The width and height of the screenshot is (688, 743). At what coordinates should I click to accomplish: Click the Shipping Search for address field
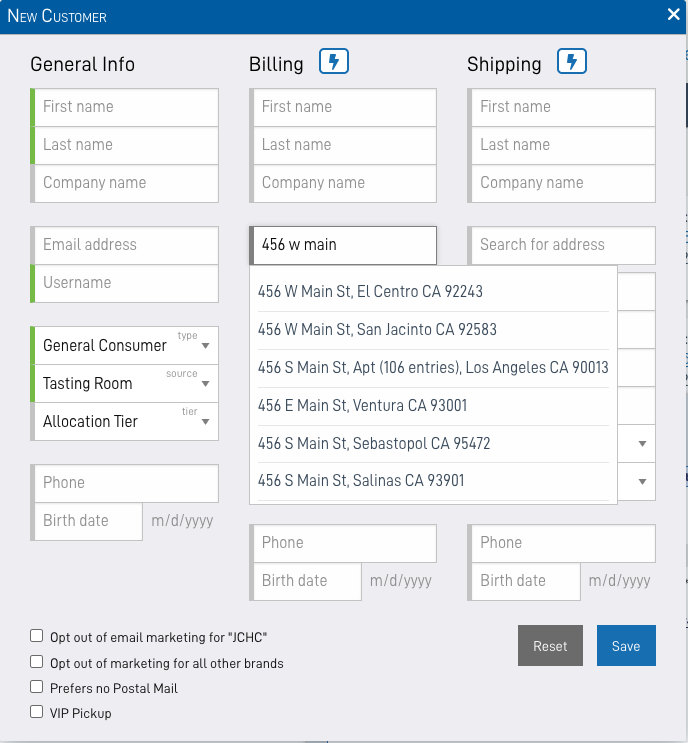[x=563, y=245]
